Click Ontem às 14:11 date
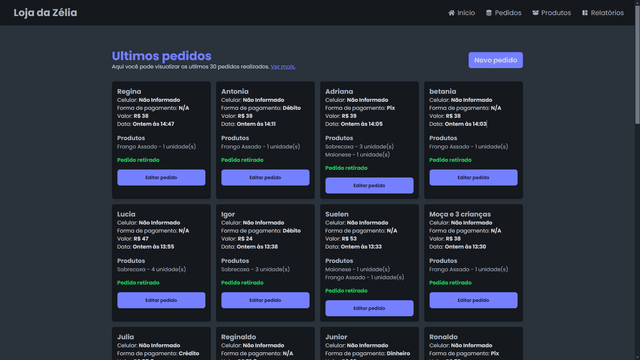Screen dimensions: 640x360 click(256, 124)
